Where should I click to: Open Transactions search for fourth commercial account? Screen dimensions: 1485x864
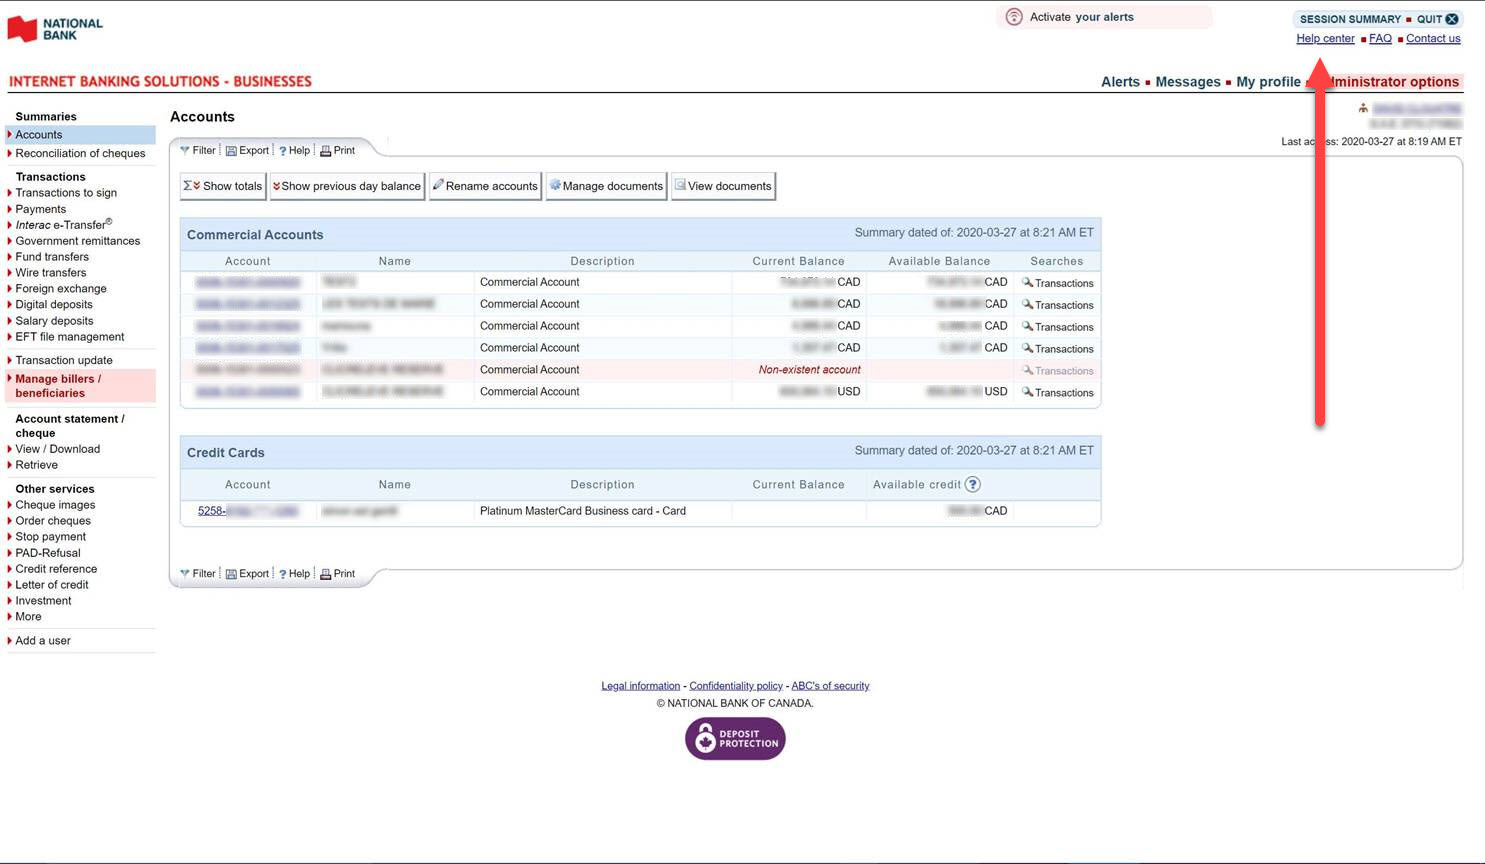pos(1058,349)
